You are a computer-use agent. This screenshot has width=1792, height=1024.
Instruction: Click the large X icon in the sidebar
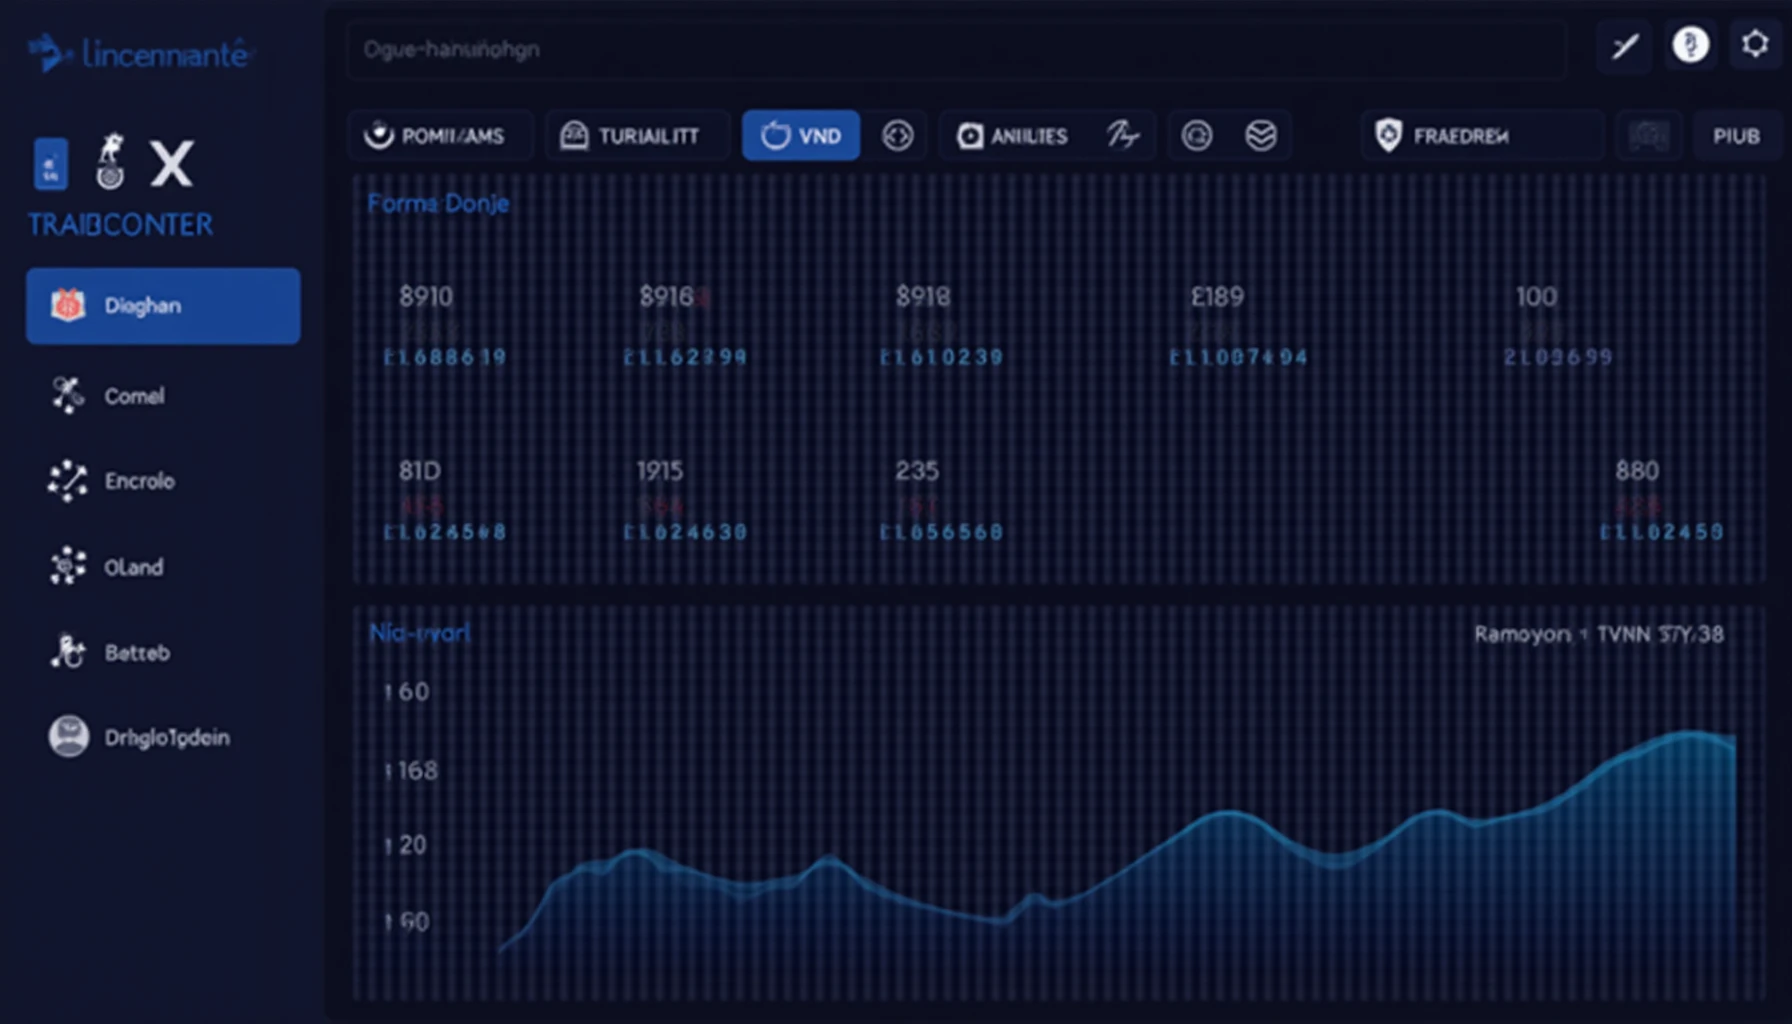171,163
